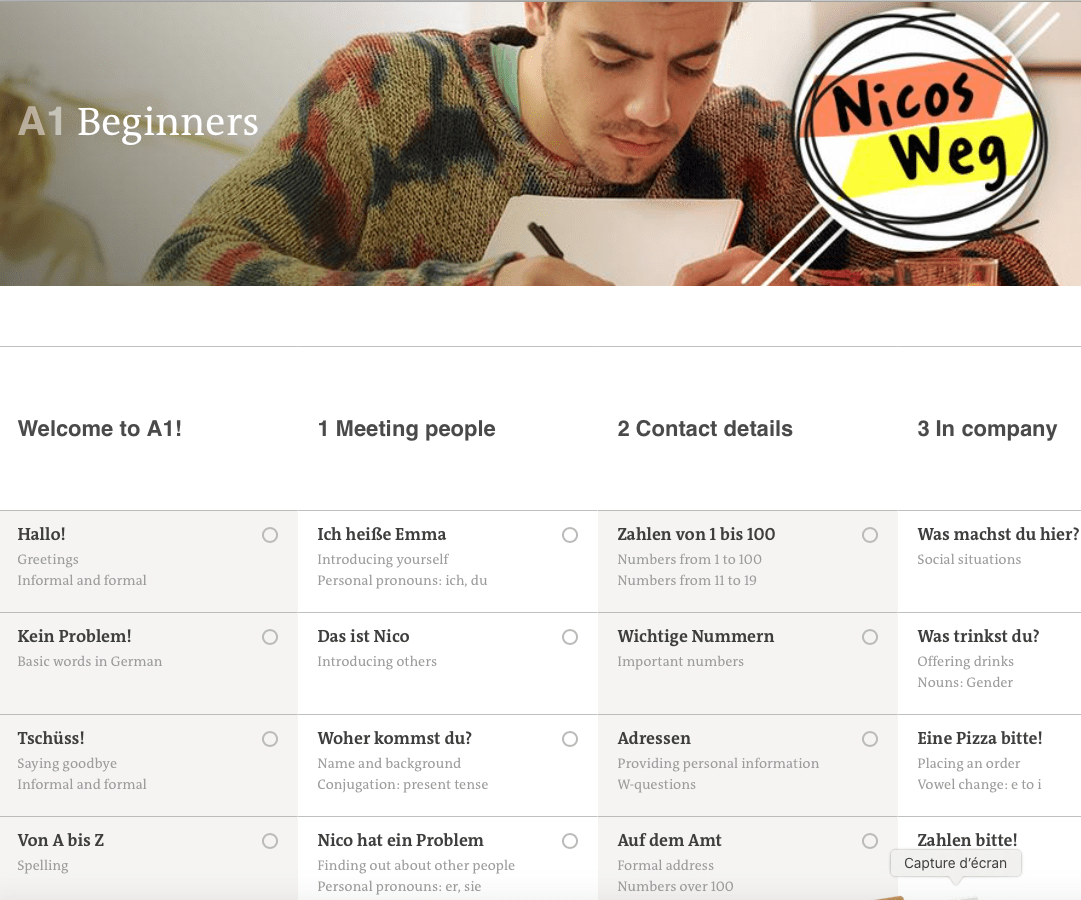Select the 1 Meeting people chapter heading
The height and width of the screenshot is (900, 1081).
(406, 429)
